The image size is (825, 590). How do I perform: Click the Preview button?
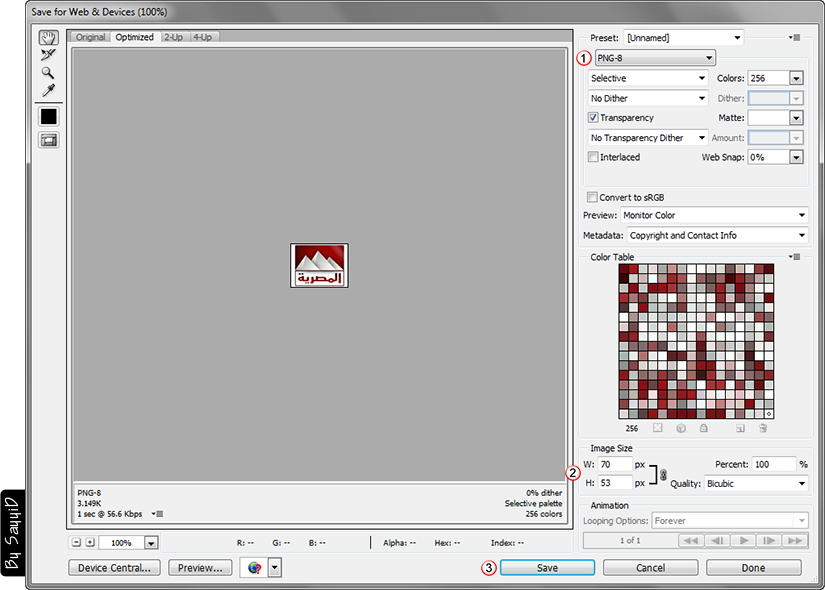(x=200, y=568)
